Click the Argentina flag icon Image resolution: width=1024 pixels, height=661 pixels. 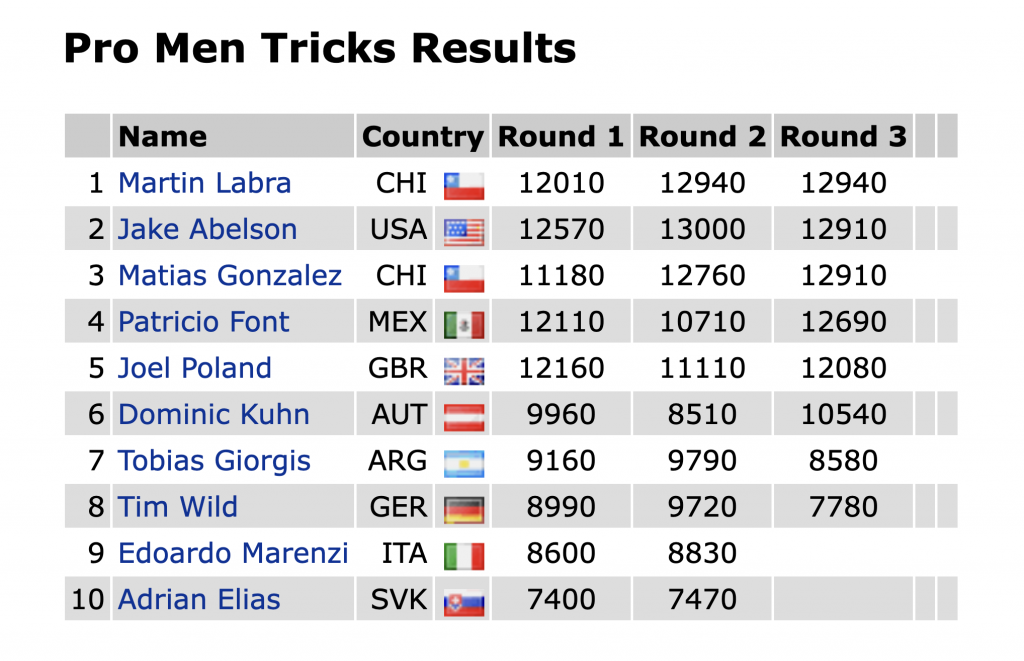(464, 464)
